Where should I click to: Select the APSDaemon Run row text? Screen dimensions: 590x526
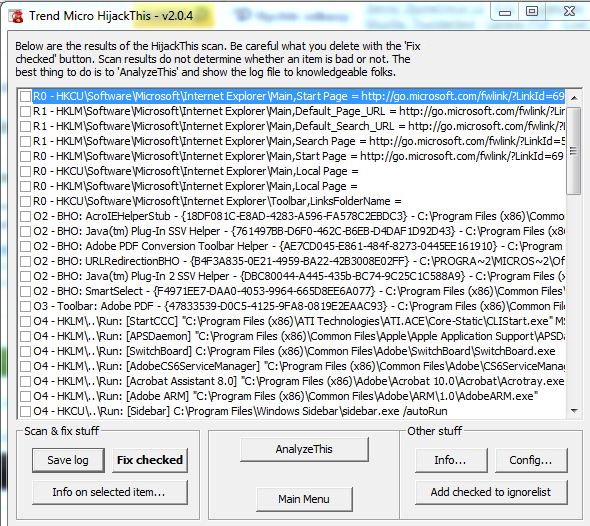pyautogui.click(x=299, y=336)
